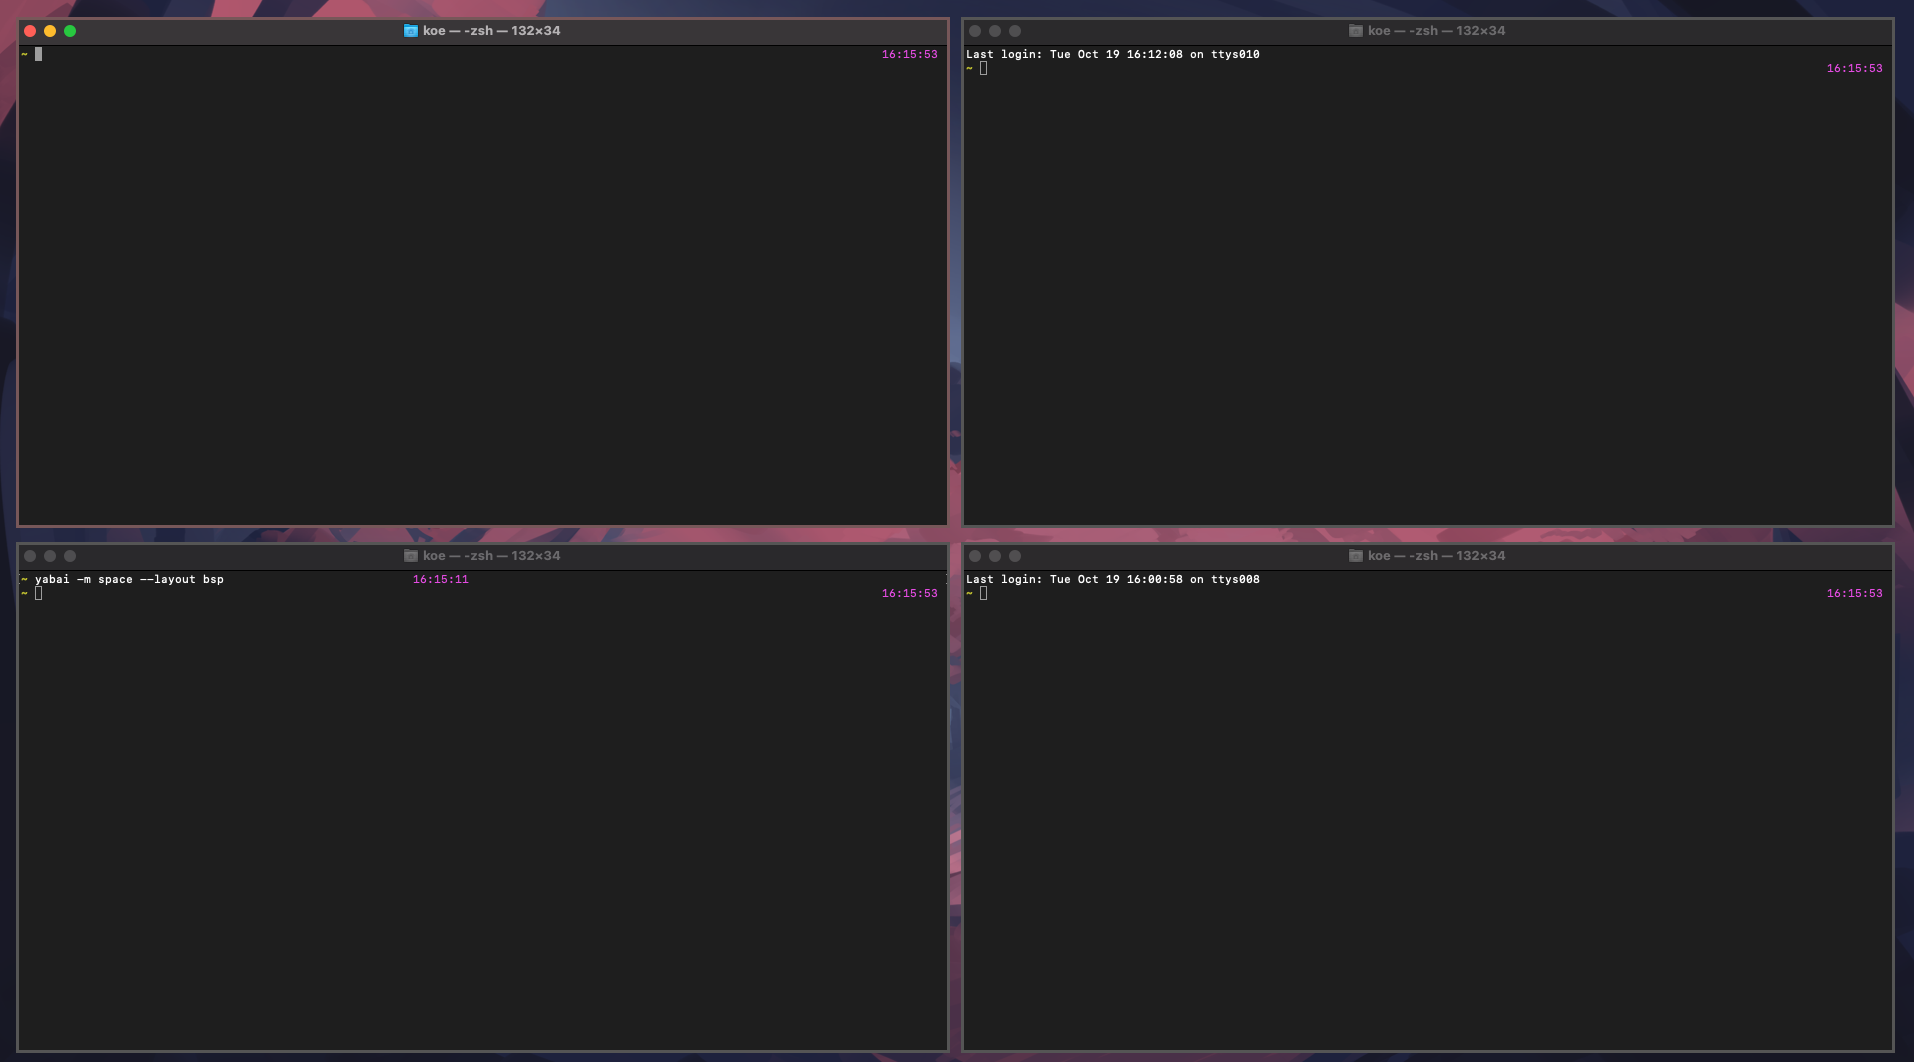
Task: Click the dimmed middle traffic light on bottom-left window
Action: click(51, 555)
